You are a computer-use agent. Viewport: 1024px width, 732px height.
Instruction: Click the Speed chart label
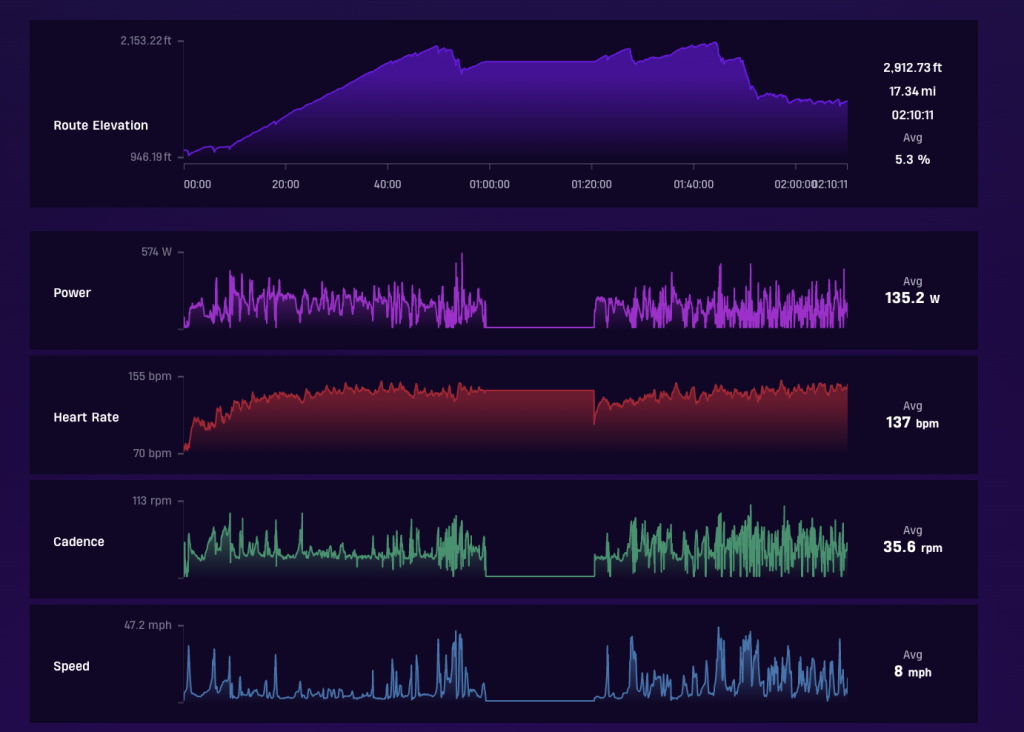coord(71,666)
